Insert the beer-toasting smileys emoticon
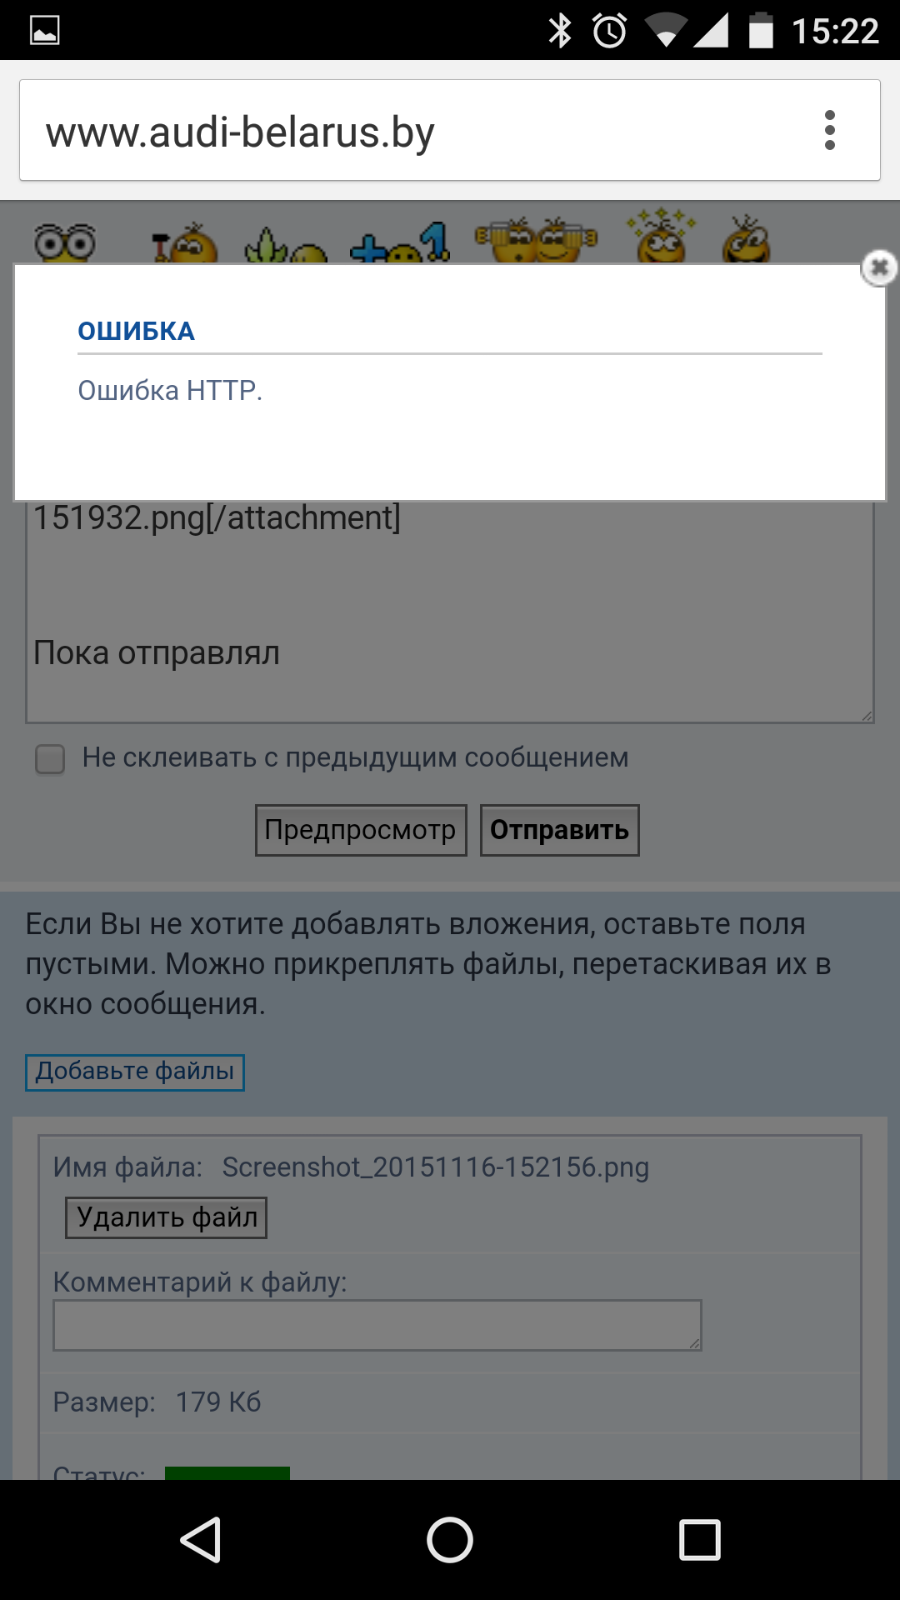Screen dimensions: 900x1600 click(x=536, y=240)
